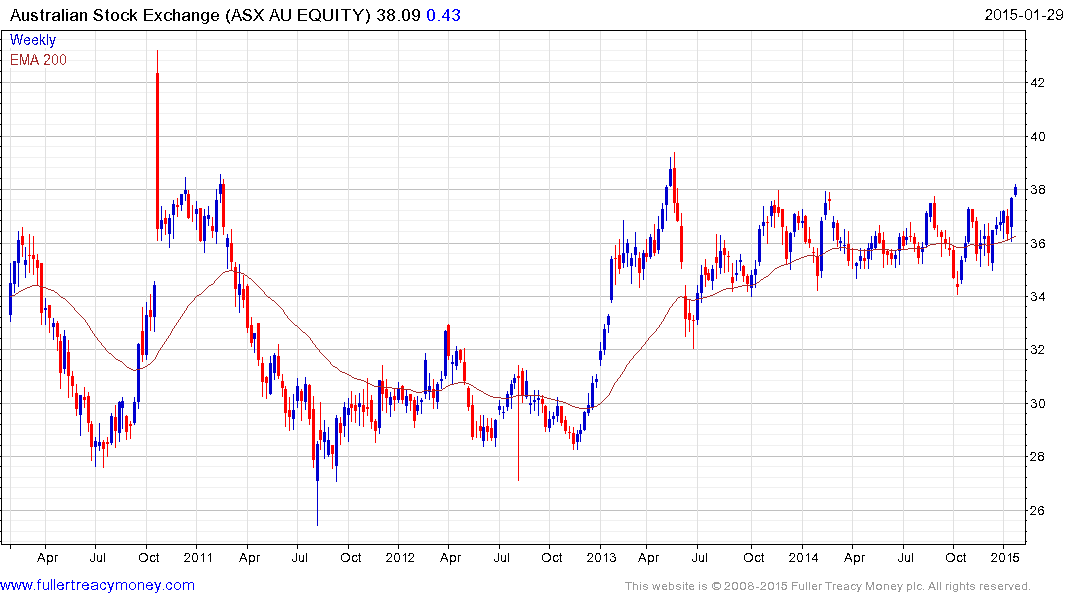The image size is (1075, 600).
Task: Select the EMA 200 legend label
Action: pyautogui.click(x=38, y=60)
